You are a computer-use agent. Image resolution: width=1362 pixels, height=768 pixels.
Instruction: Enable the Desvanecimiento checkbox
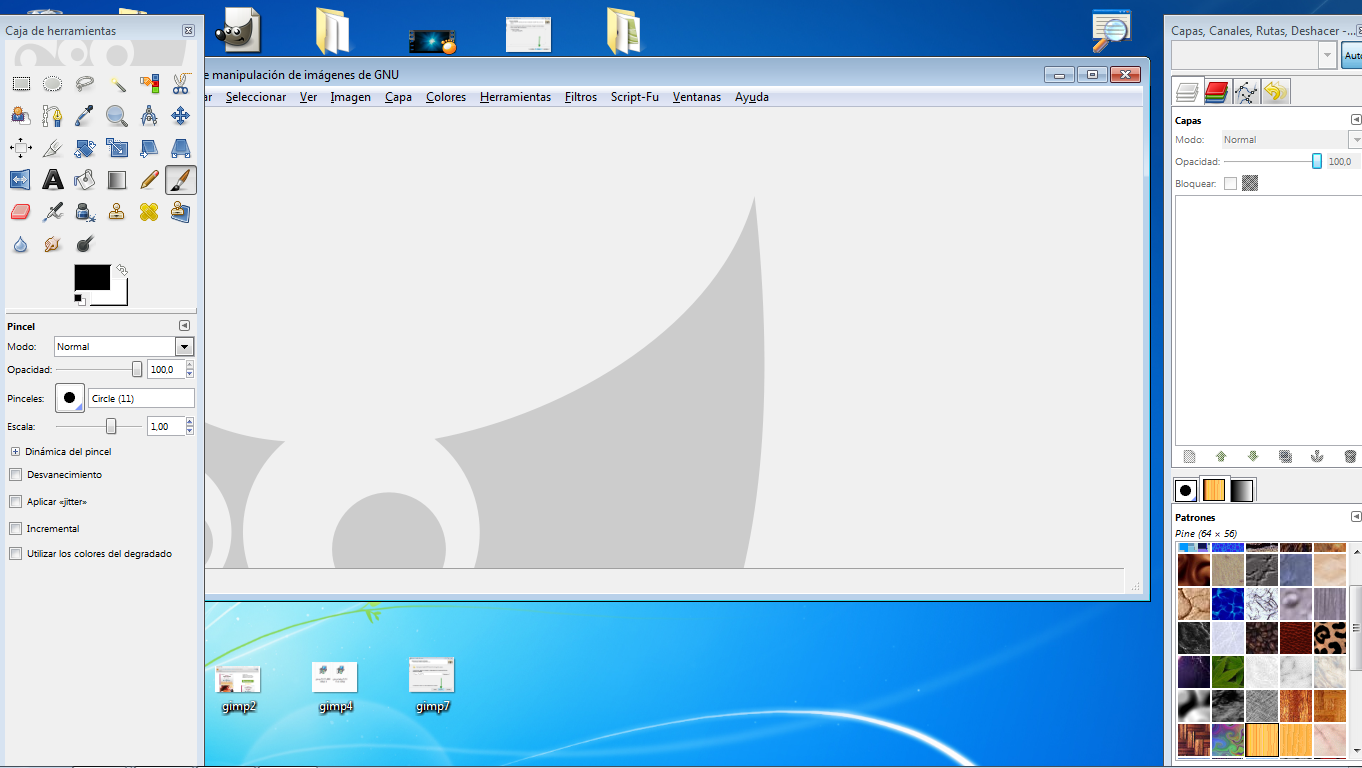point(15,474)
